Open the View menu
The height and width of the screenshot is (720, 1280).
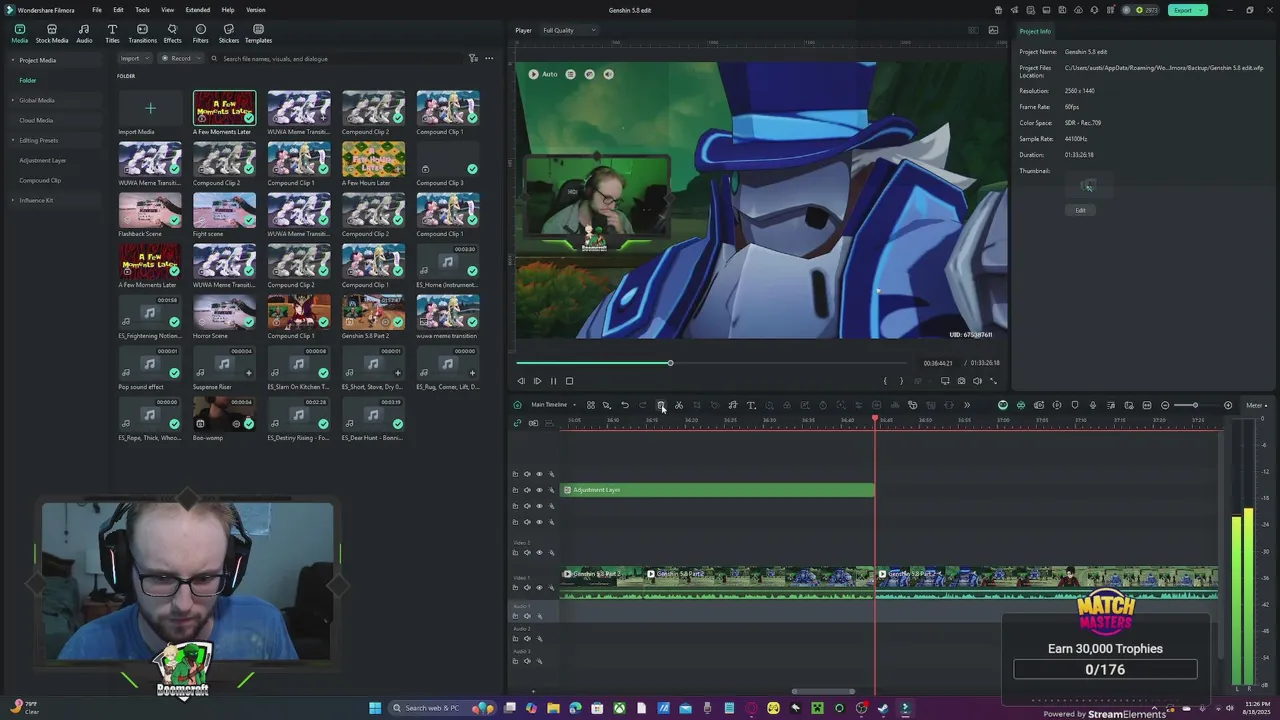167,10
